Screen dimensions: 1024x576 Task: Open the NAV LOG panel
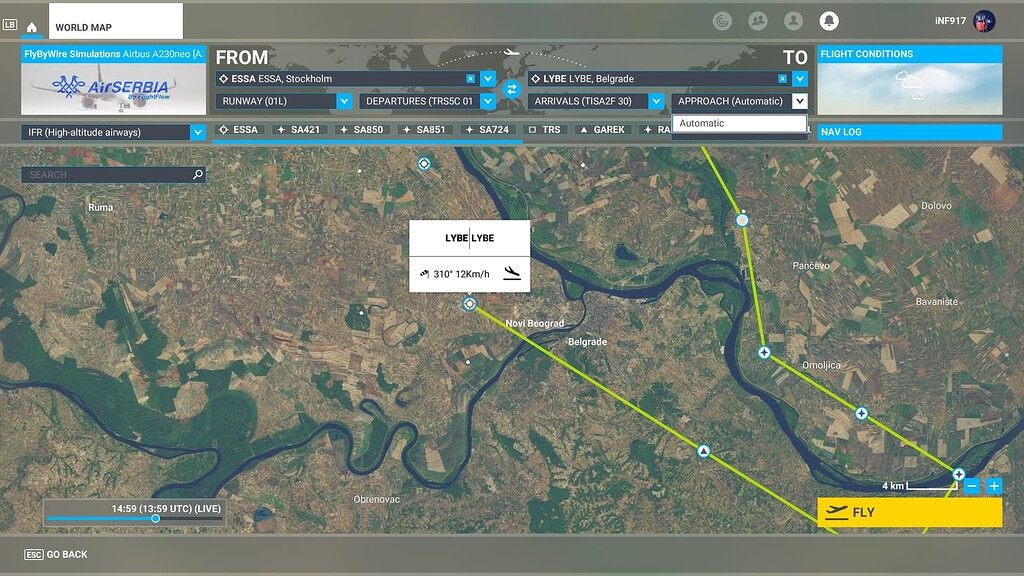tap(908, 131)
